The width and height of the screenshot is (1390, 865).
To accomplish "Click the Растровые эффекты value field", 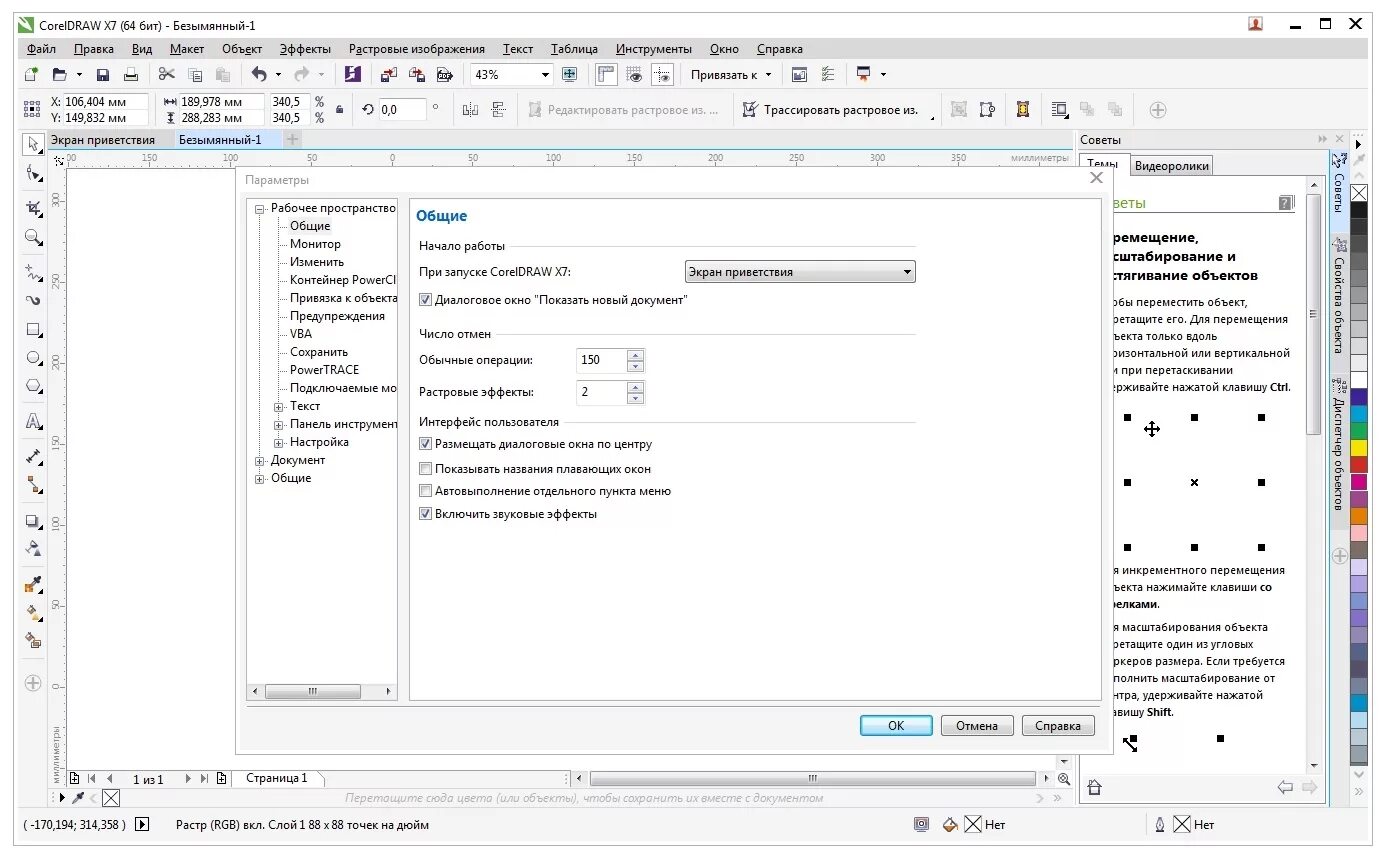I will 602,393.
